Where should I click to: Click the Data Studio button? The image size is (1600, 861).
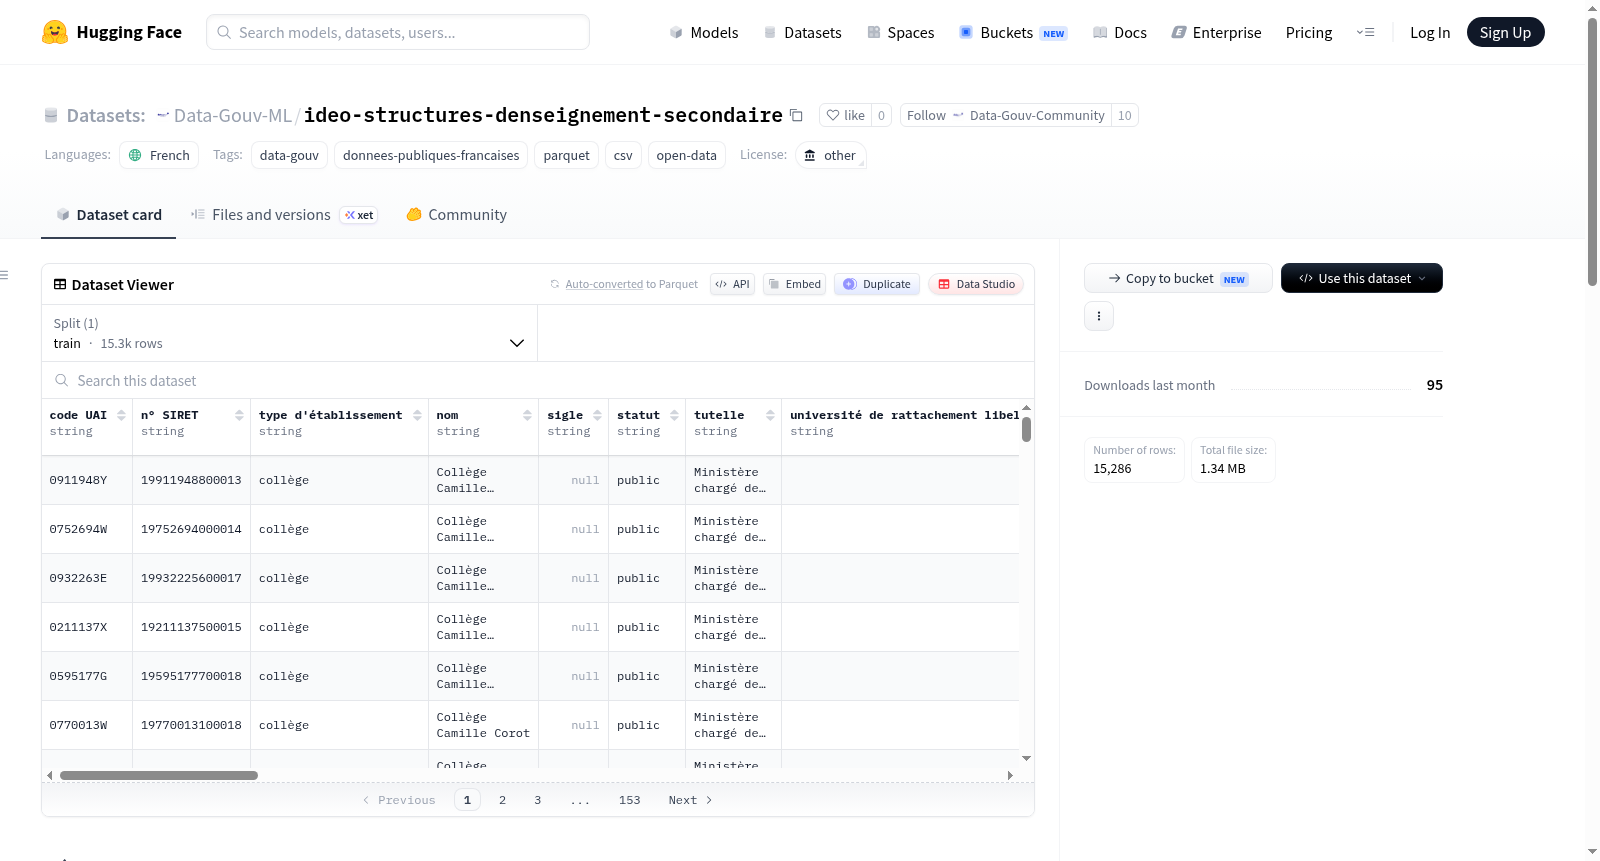[976, 284]
